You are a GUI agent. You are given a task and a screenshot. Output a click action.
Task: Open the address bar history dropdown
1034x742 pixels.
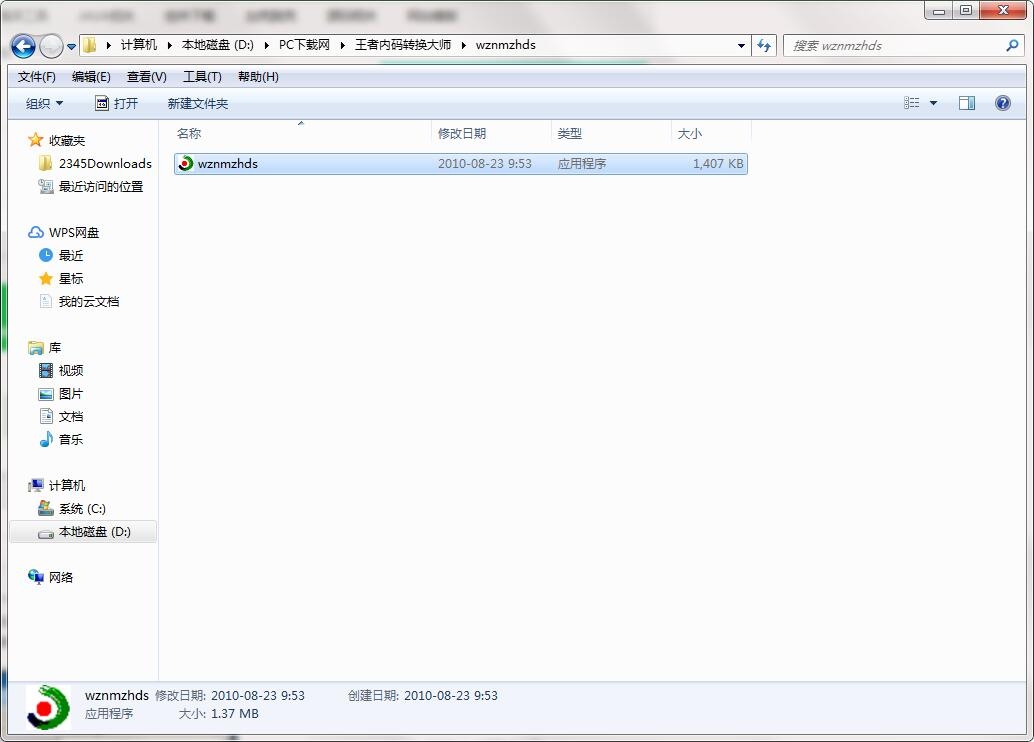pos(741,46)
